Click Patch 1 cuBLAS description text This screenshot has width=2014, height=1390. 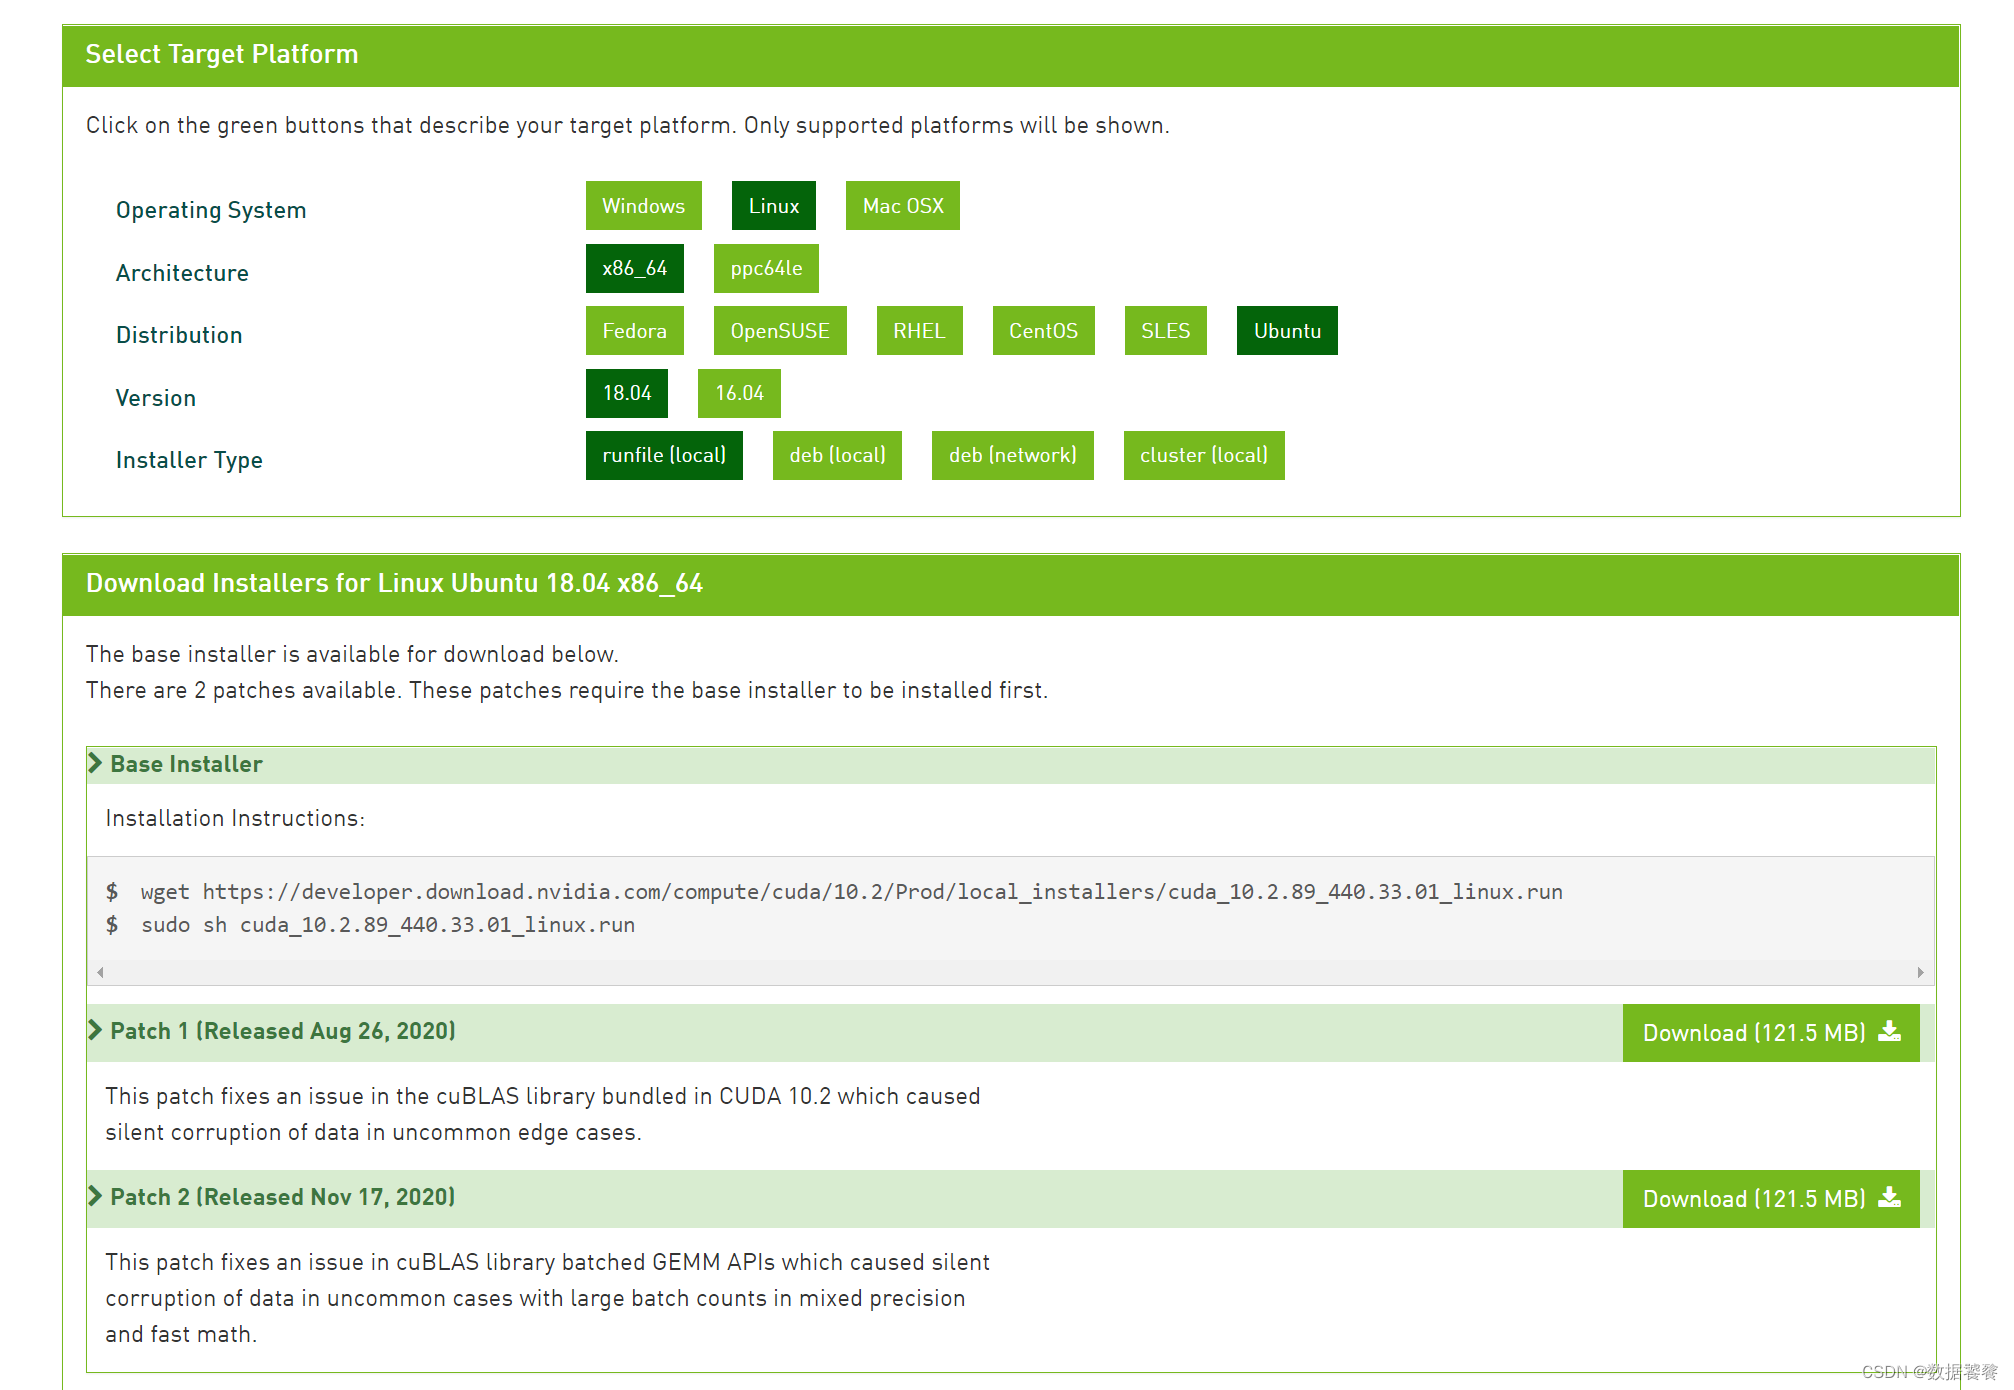coord(543,1114)
